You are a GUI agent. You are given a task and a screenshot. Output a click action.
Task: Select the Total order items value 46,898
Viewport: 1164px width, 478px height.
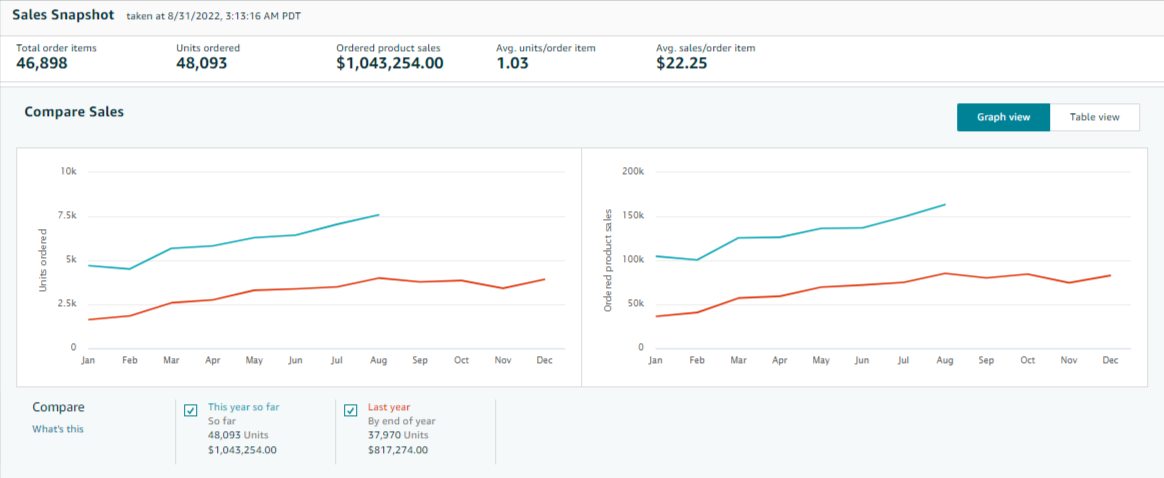point(44,64)
